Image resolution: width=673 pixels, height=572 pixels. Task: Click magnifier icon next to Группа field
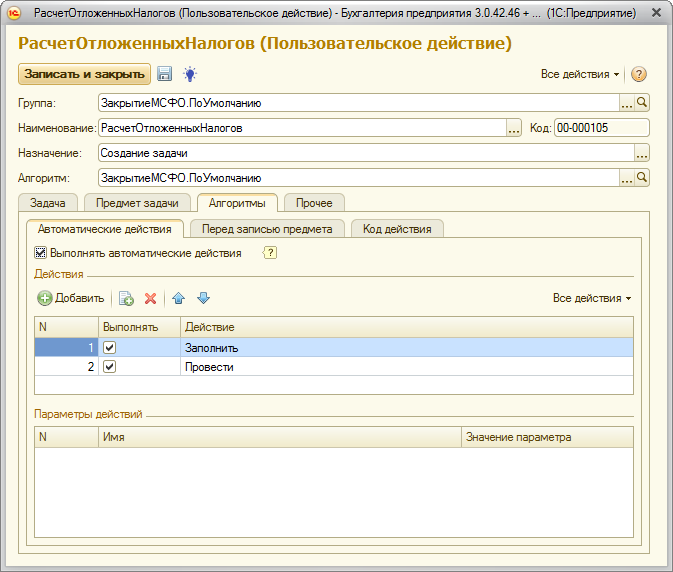click(x=643, y=102)
